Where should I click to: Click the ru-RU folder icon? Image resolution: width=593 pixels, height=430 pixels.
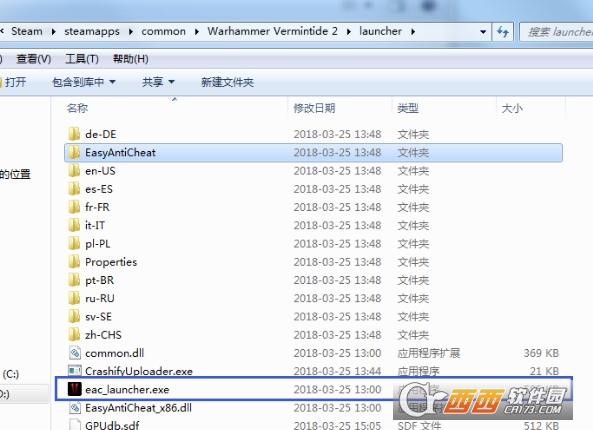pos(74,298)
